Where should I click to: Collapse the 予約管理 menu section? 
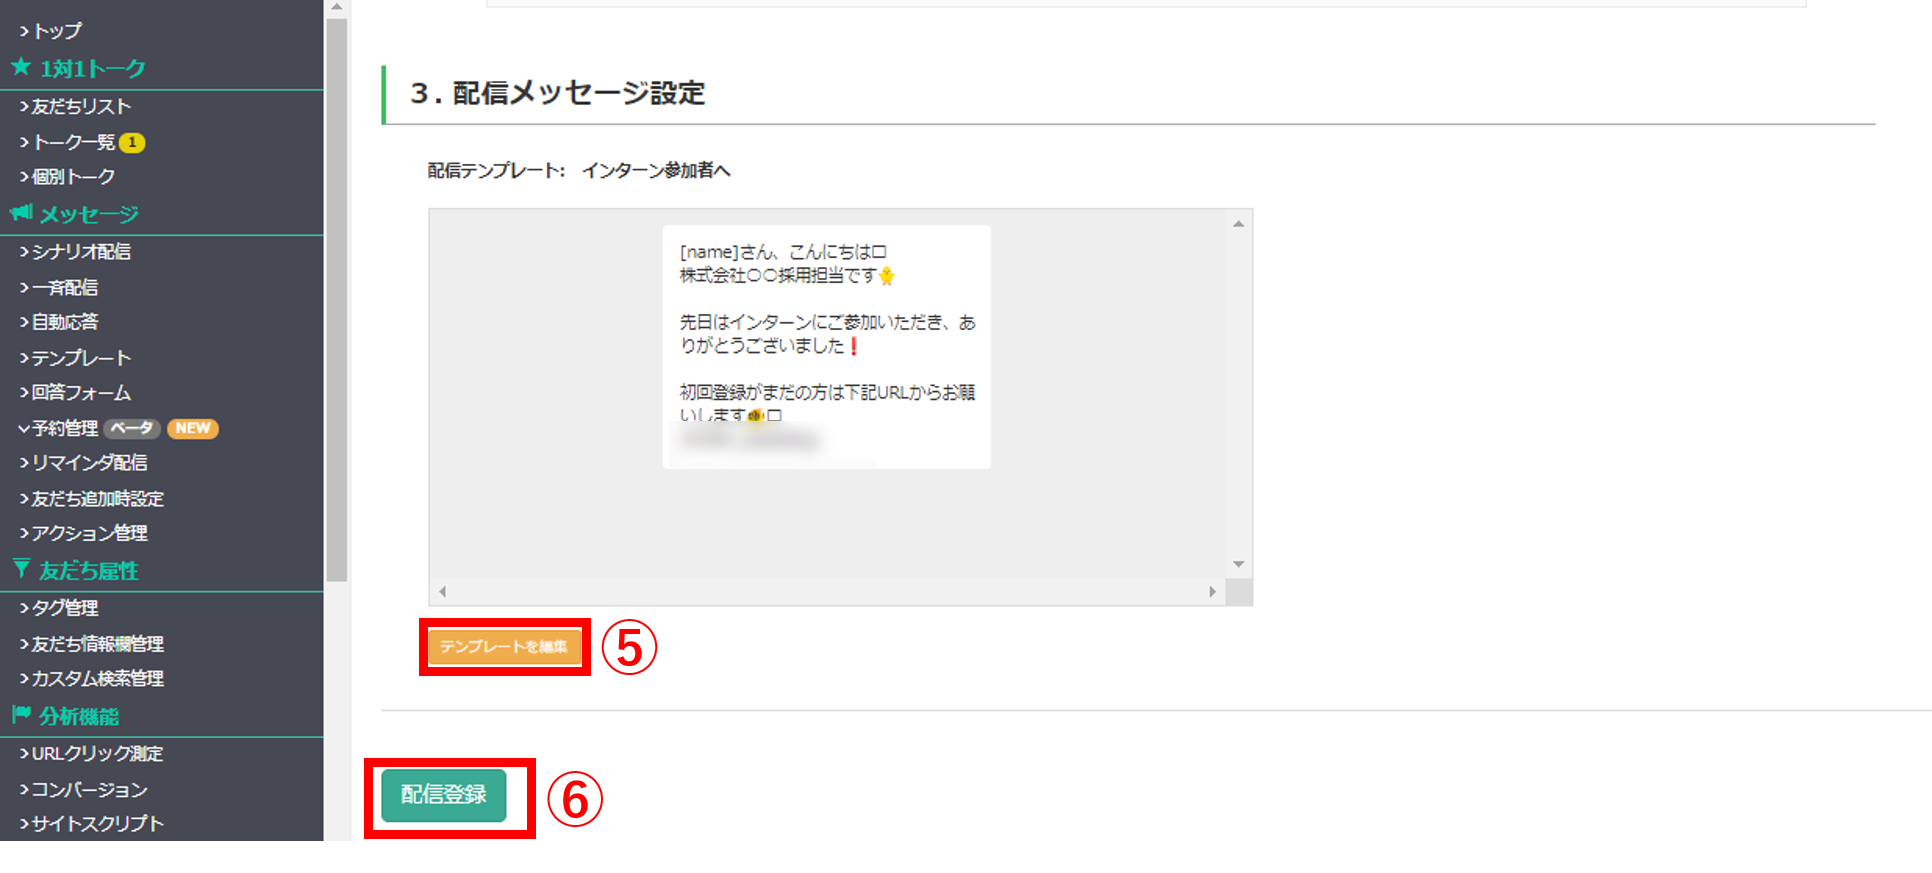pyautogui.click(x=58, y=428)
